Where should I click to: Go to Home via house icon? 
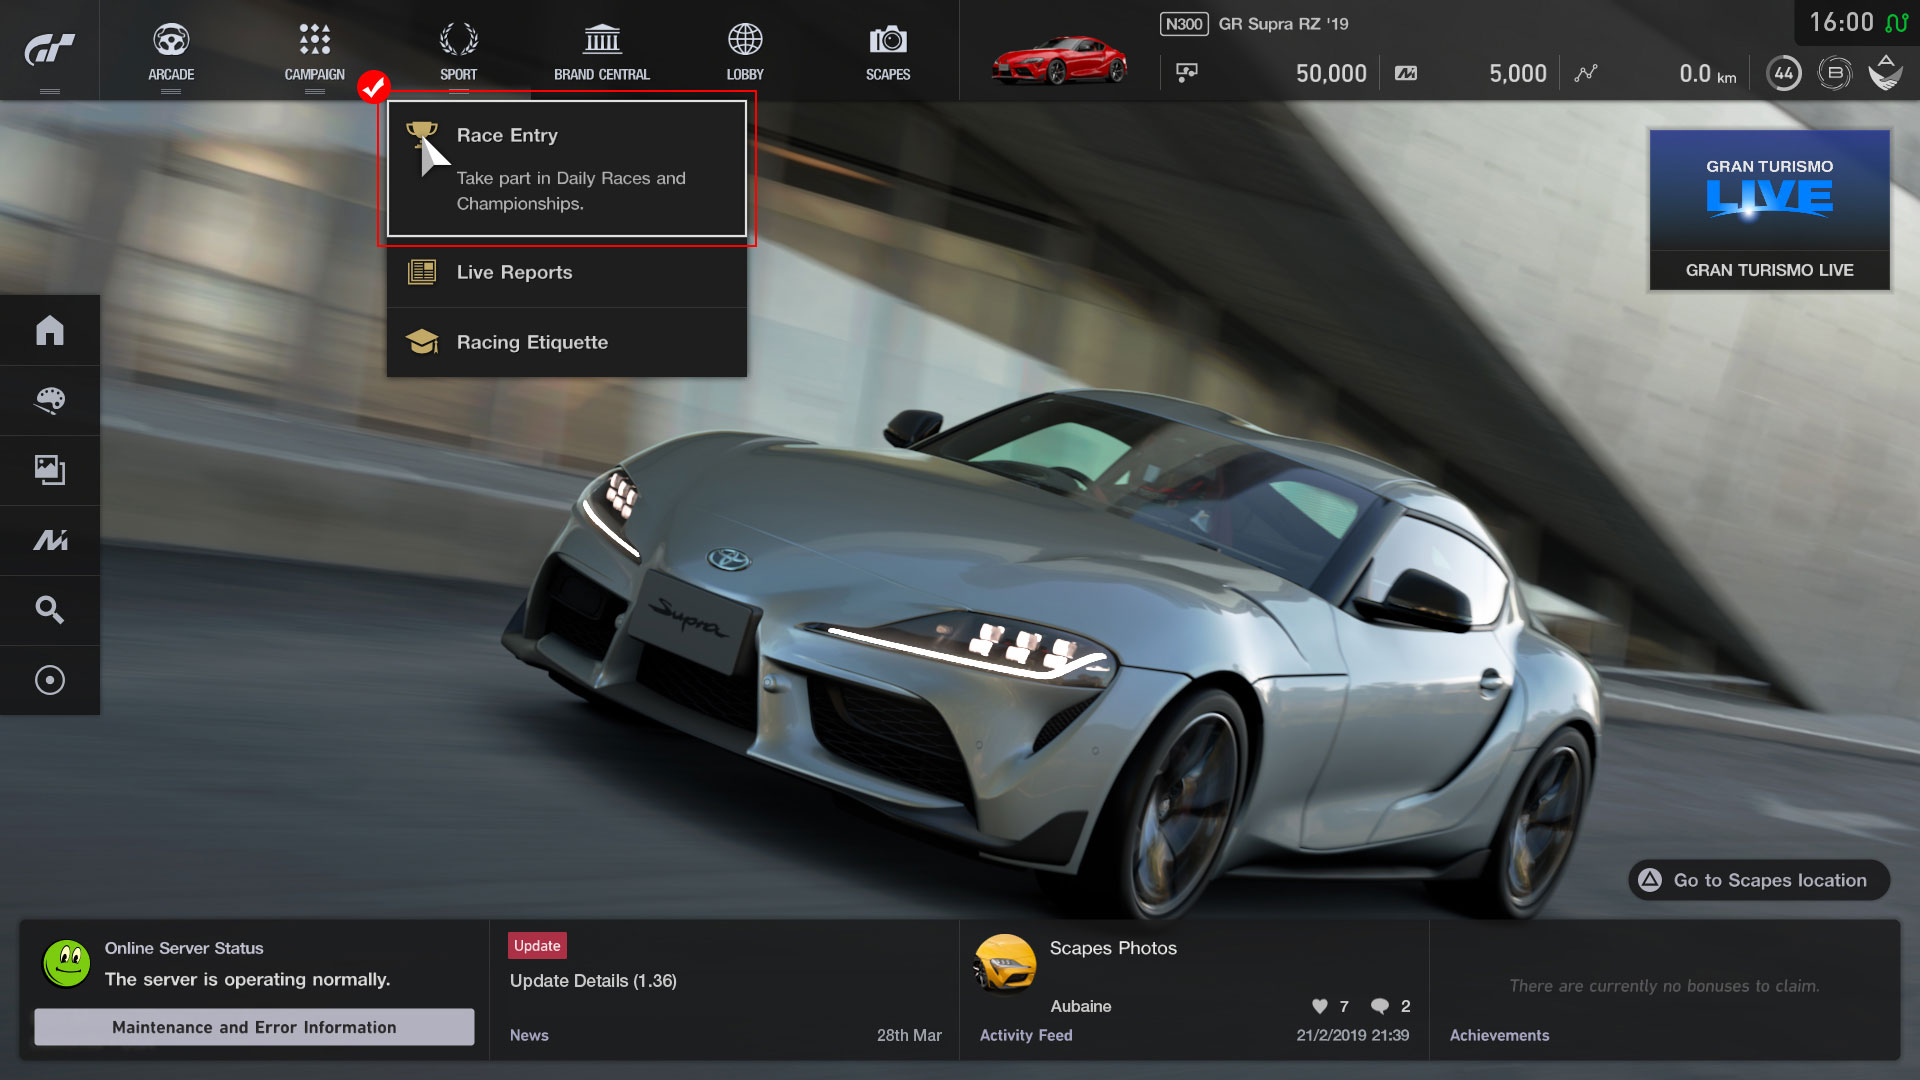point(50,330)
